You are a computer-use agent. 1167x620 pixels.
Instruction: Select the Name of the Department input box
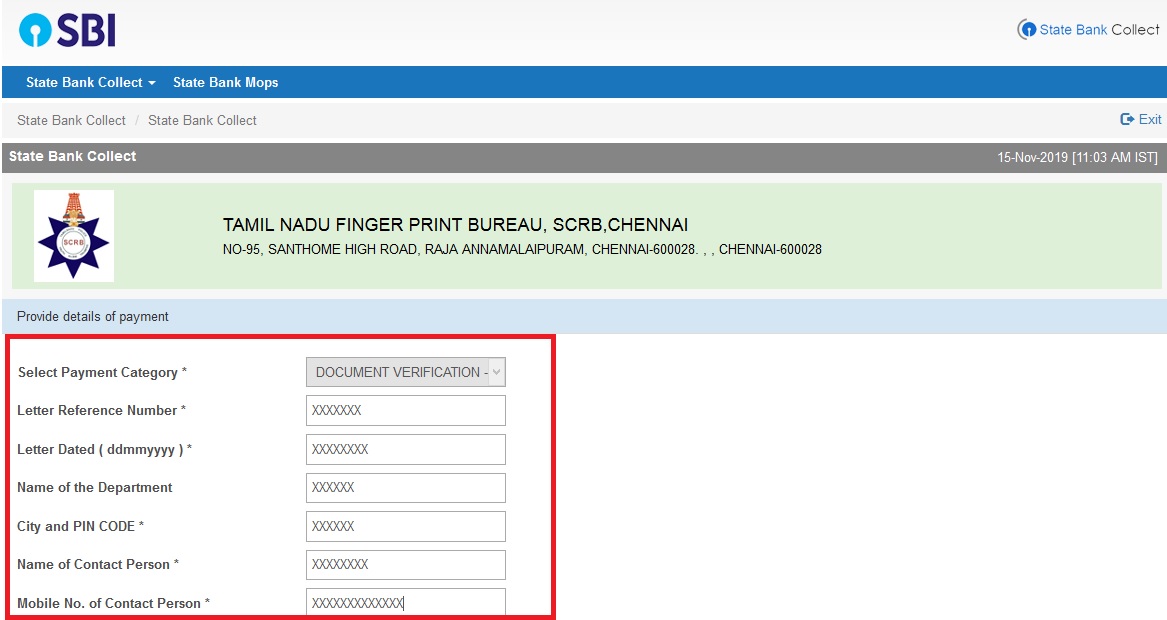click(405, 488)
